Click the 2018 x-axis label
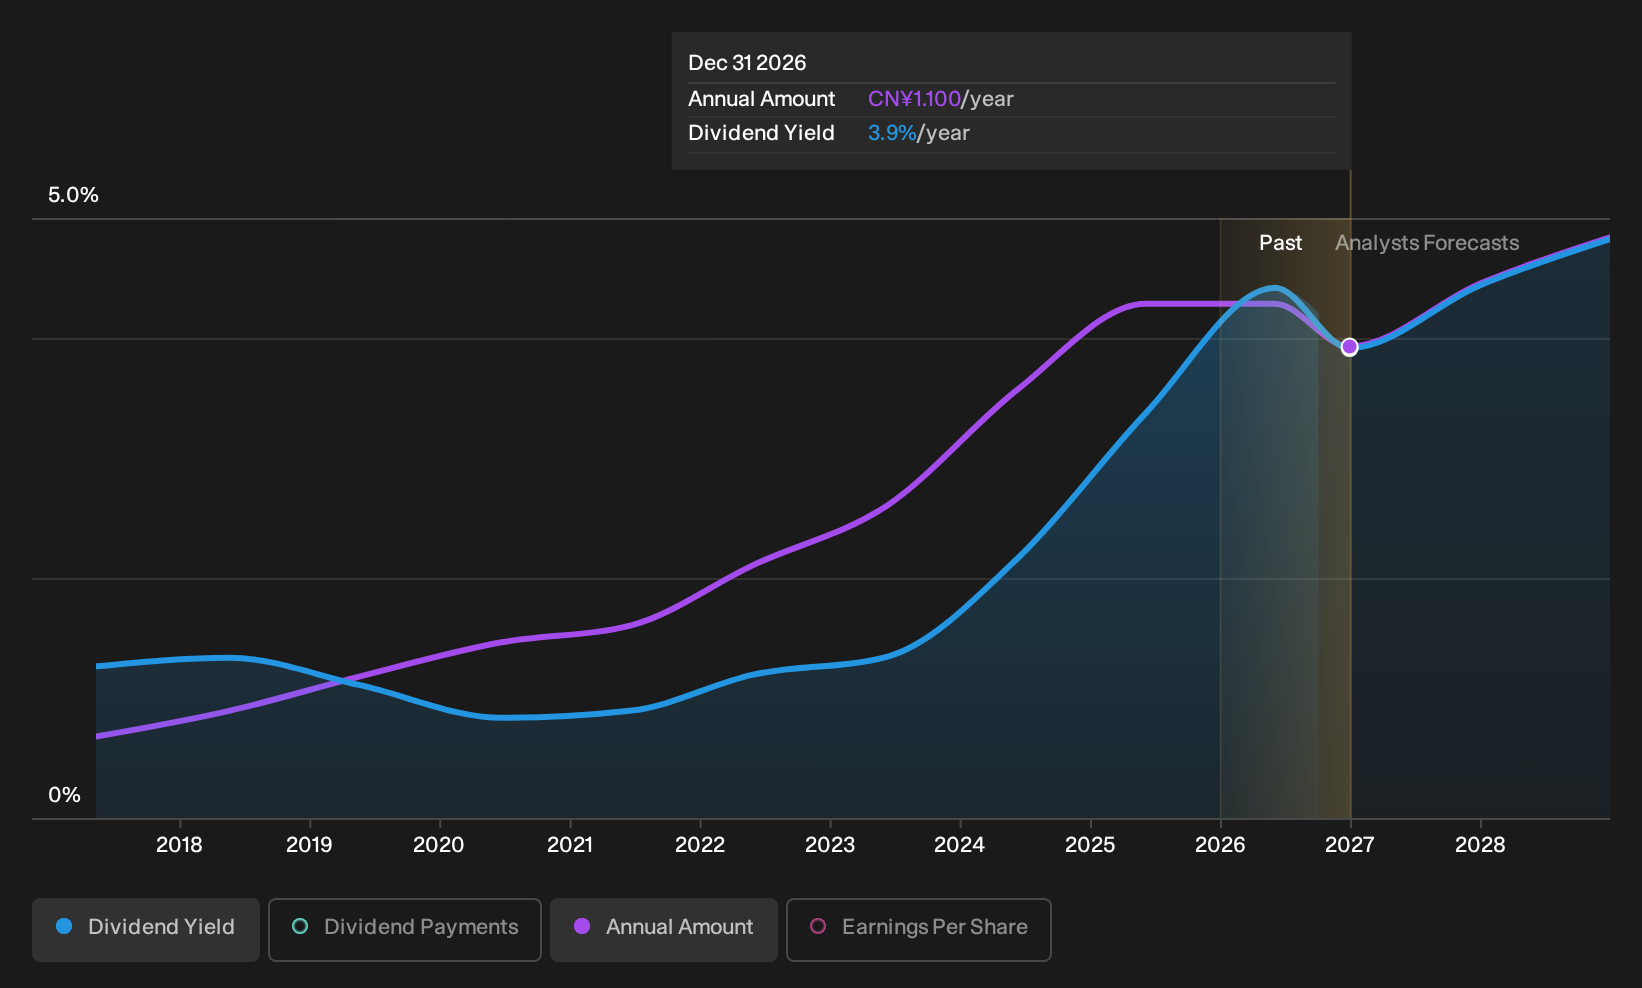This screenshot has width=1642, height=988. click(179, 845)
